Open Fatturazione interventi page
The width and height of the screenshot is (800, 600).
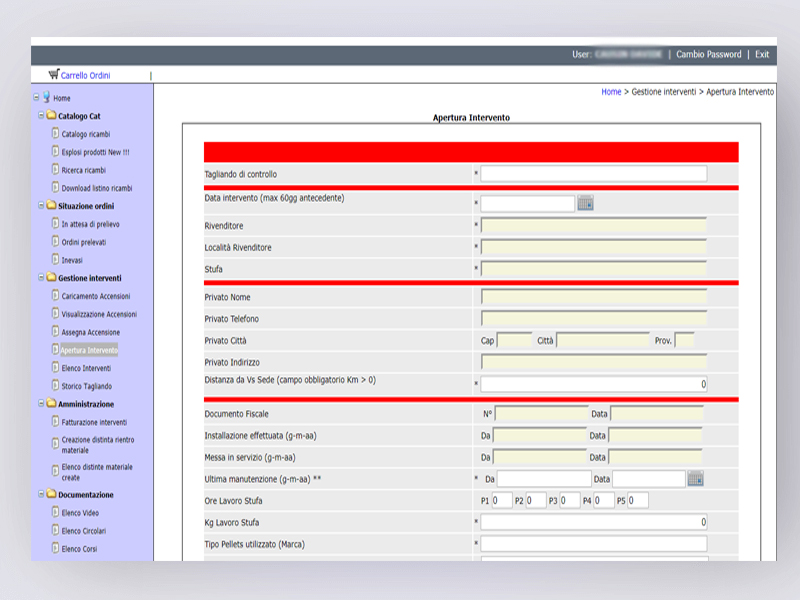94,422
